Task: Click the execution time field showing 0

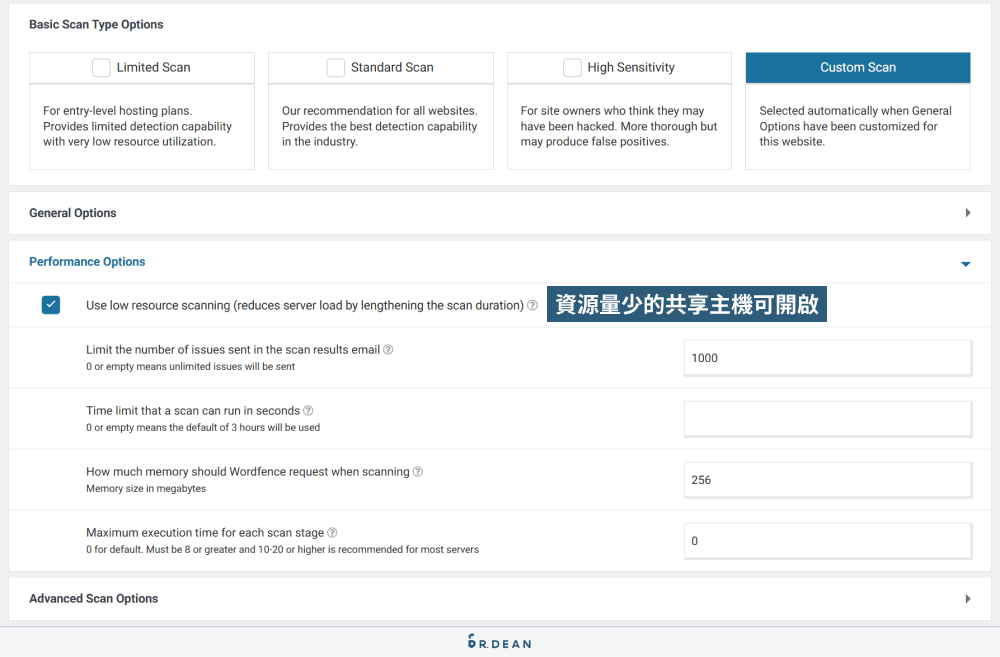Action: [827, 540]
